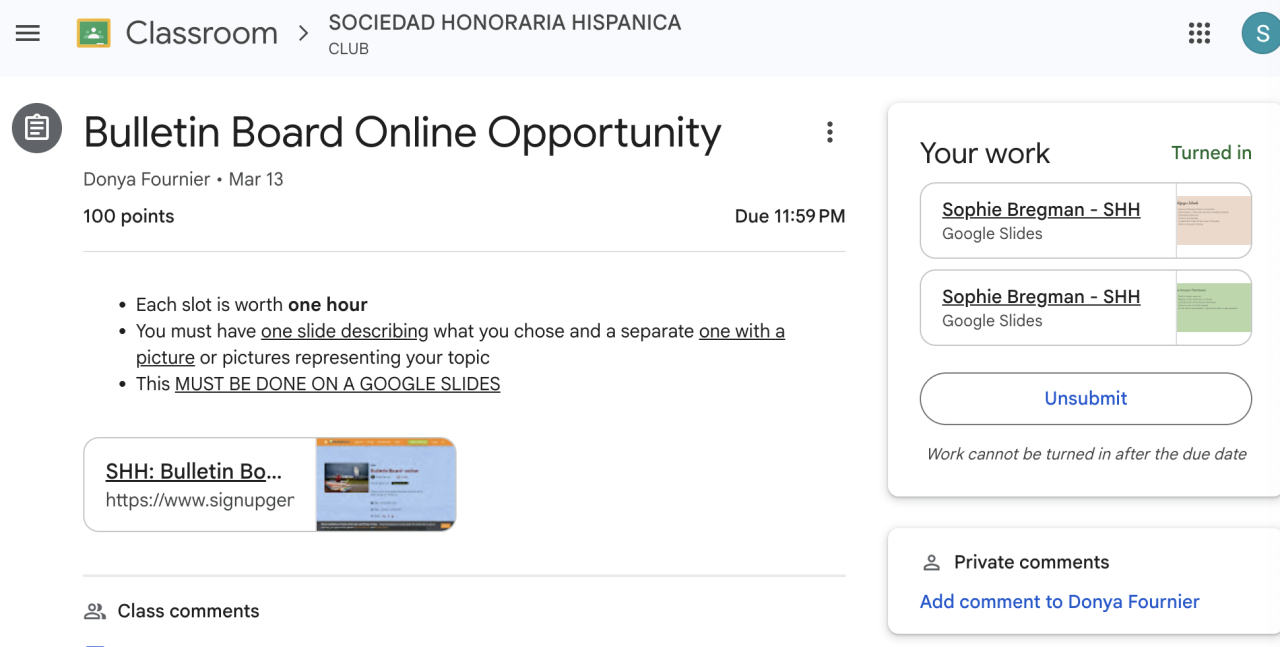Open the first Sophie Bregman - SHH slides
The width and height of the screenshot is (1280, 647).
click(1040, 210)
